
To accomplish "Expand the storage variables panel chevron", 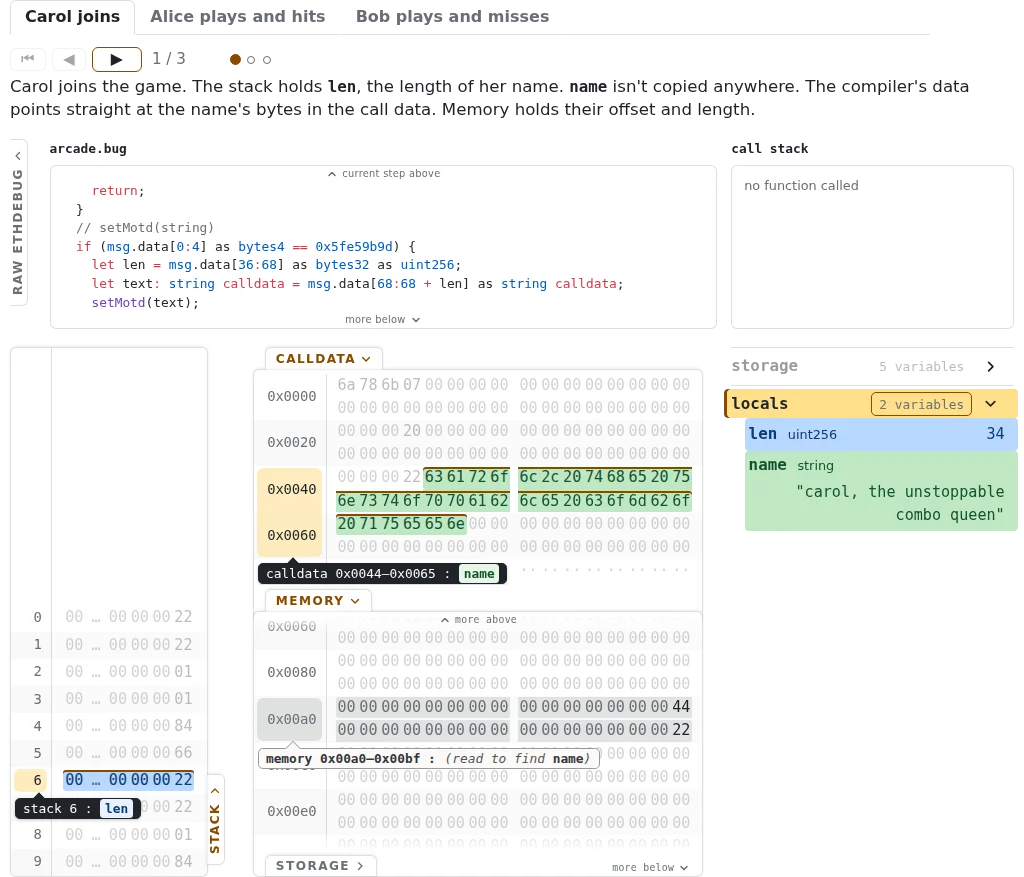I will coord(991,366).
